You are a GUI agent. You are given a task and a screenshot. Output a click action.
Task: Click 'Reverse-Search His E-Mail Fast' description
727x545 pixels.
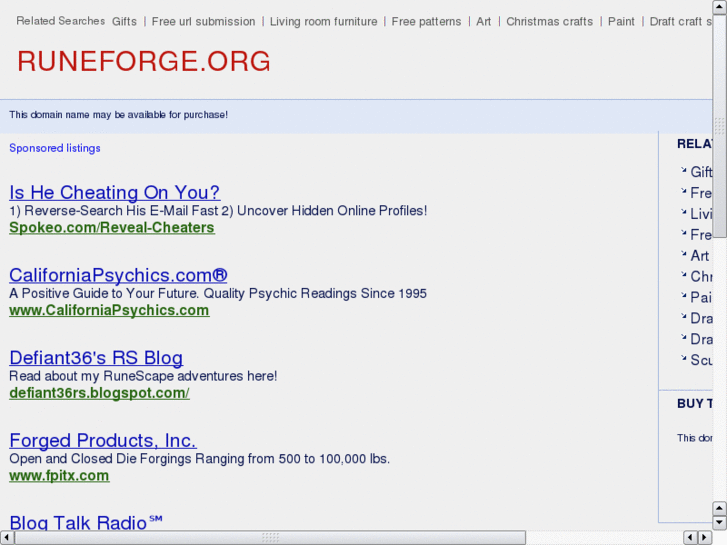pyautogui.click(x=218, y=211)
